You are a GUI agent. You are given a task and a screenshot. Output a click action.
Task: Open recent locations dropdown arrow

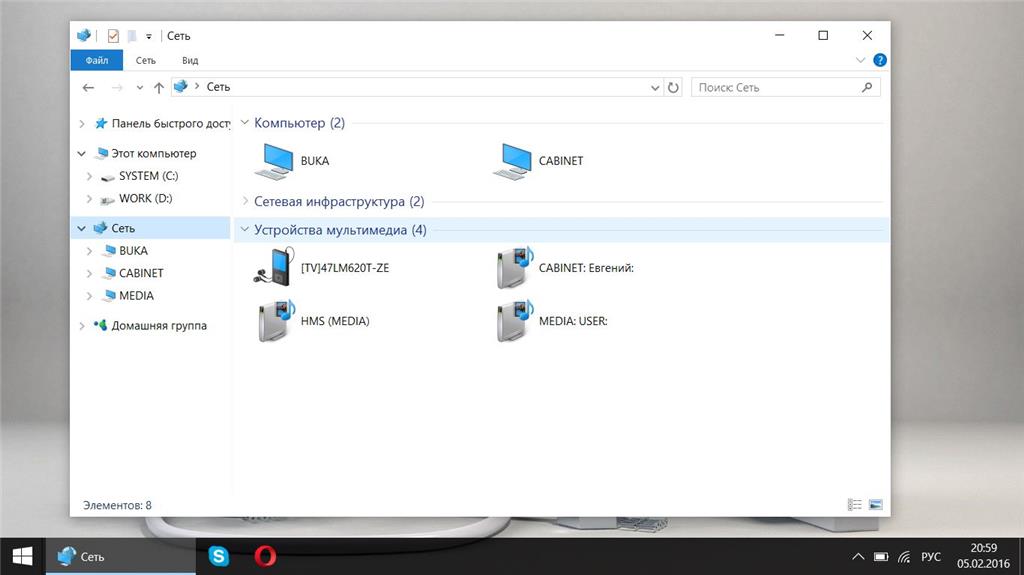140,88
